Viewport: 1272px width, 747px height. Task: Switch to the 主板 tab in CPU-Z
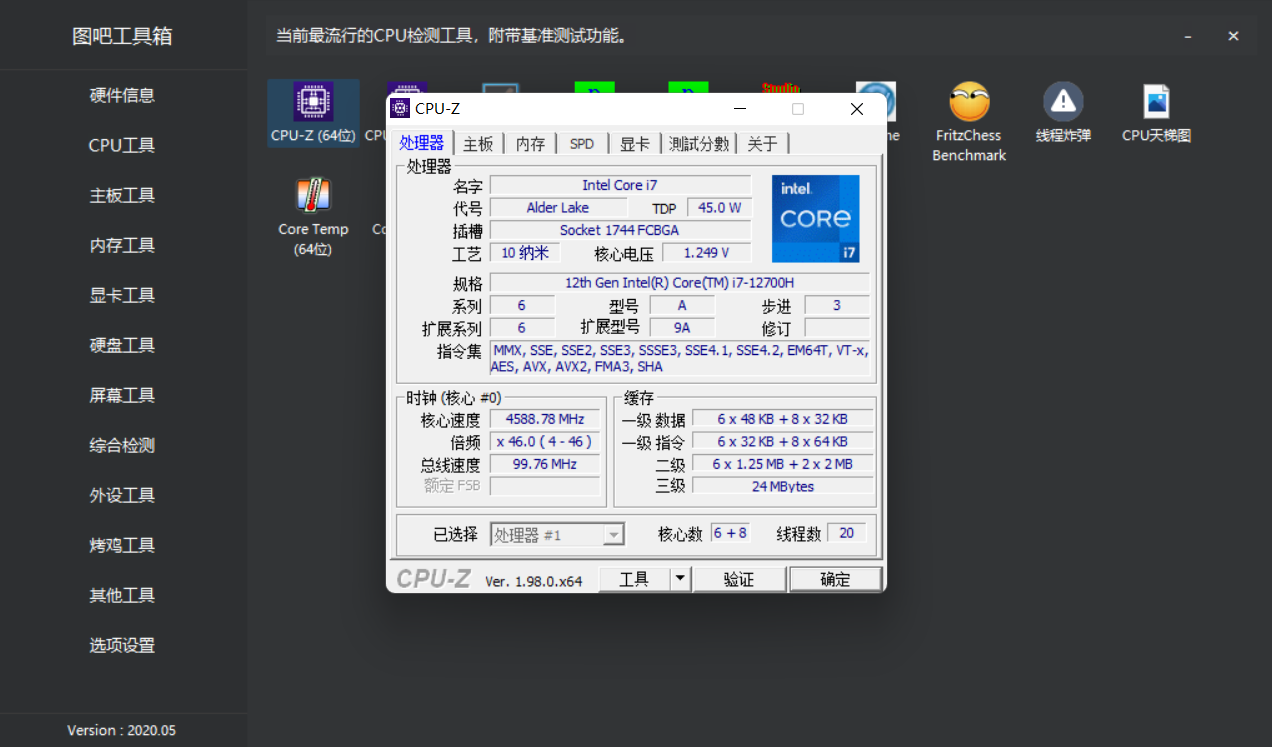[x=478, y=144]
